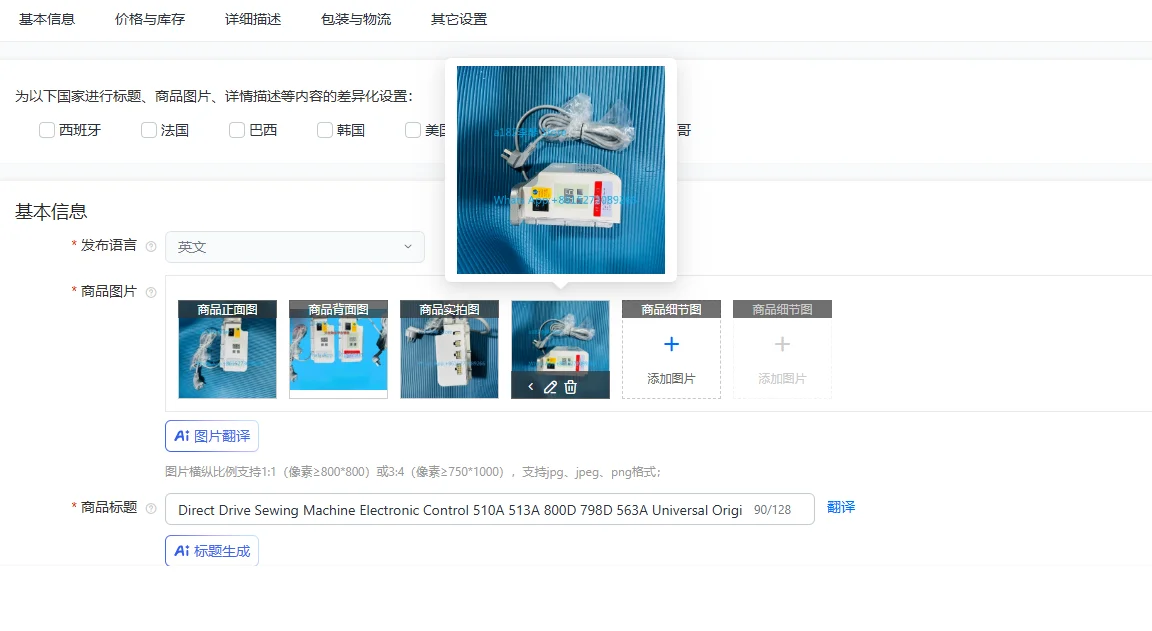Edit the hovered image with pencil icon

[x=550, y=386]
